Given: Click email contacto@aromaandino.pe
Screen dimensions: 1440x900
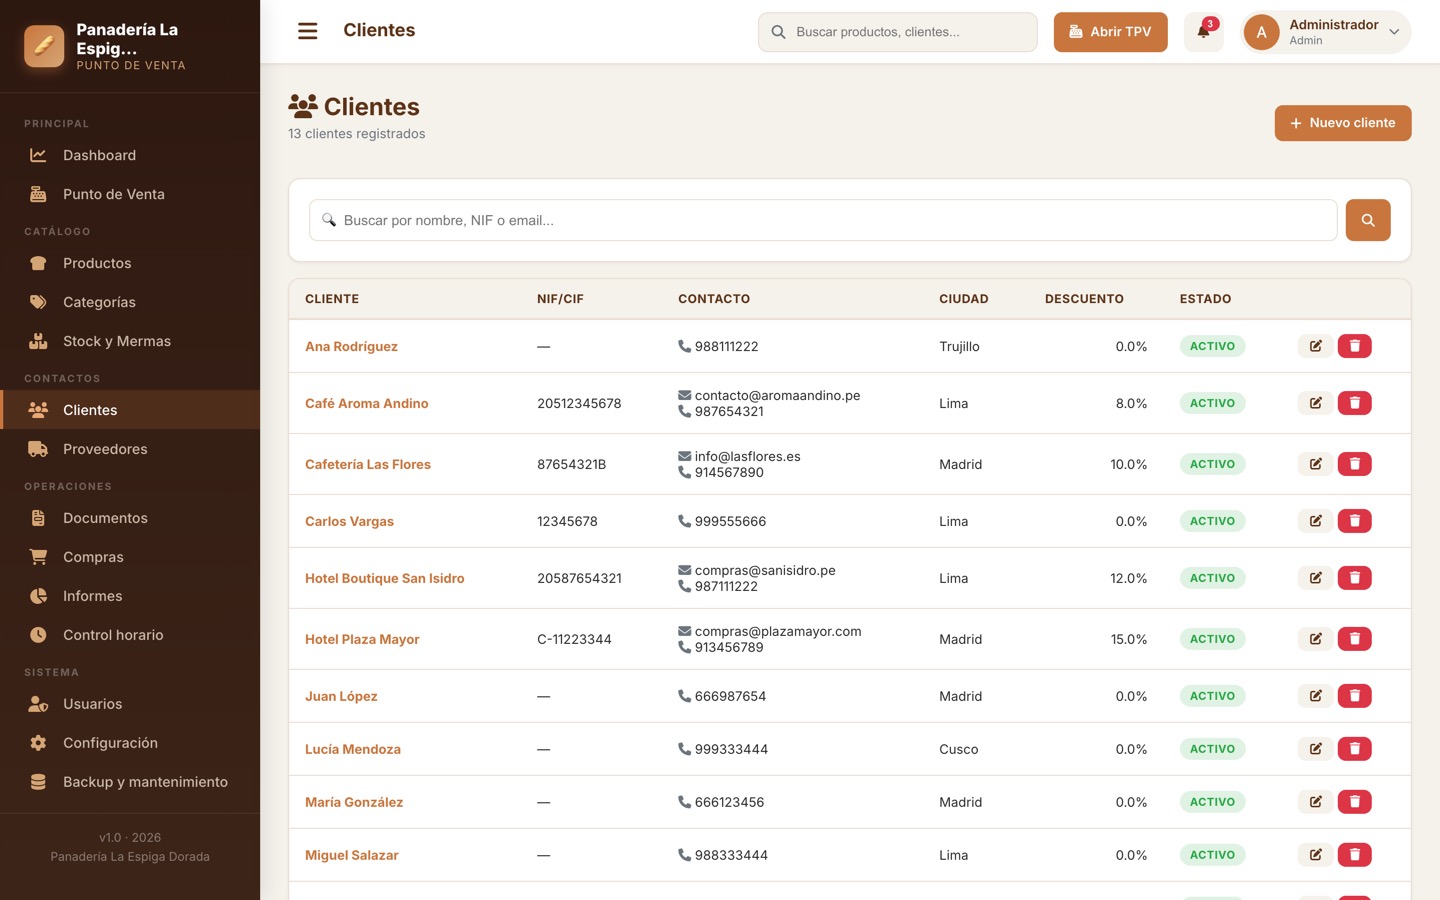Looking at the screenshot, I should 777,395.
